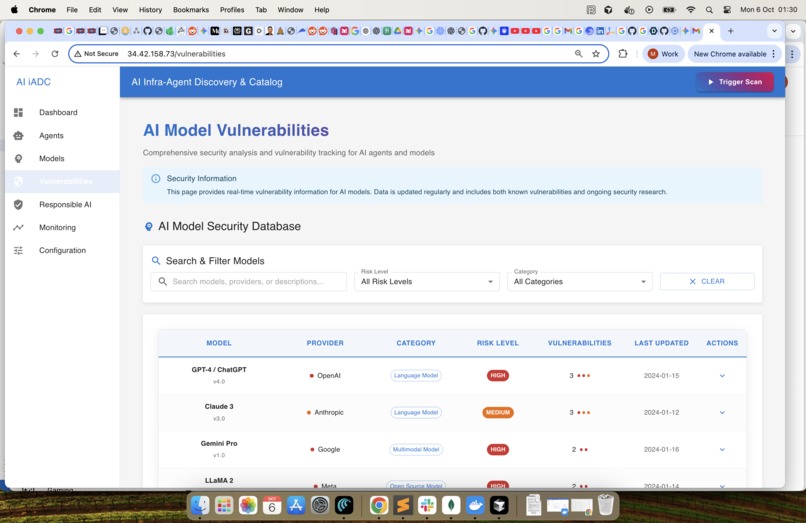Open the History menu

point(150,10)
